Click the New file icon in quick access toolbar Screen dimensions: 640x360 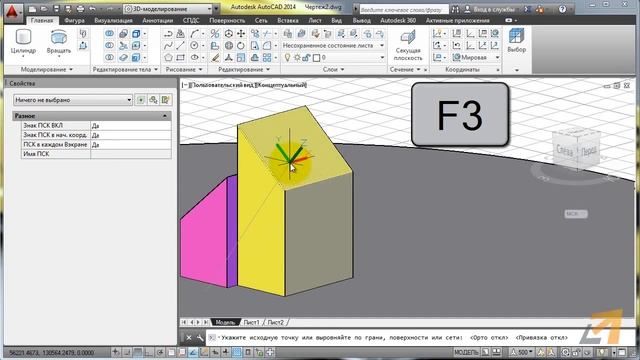[x=33, y=9]
